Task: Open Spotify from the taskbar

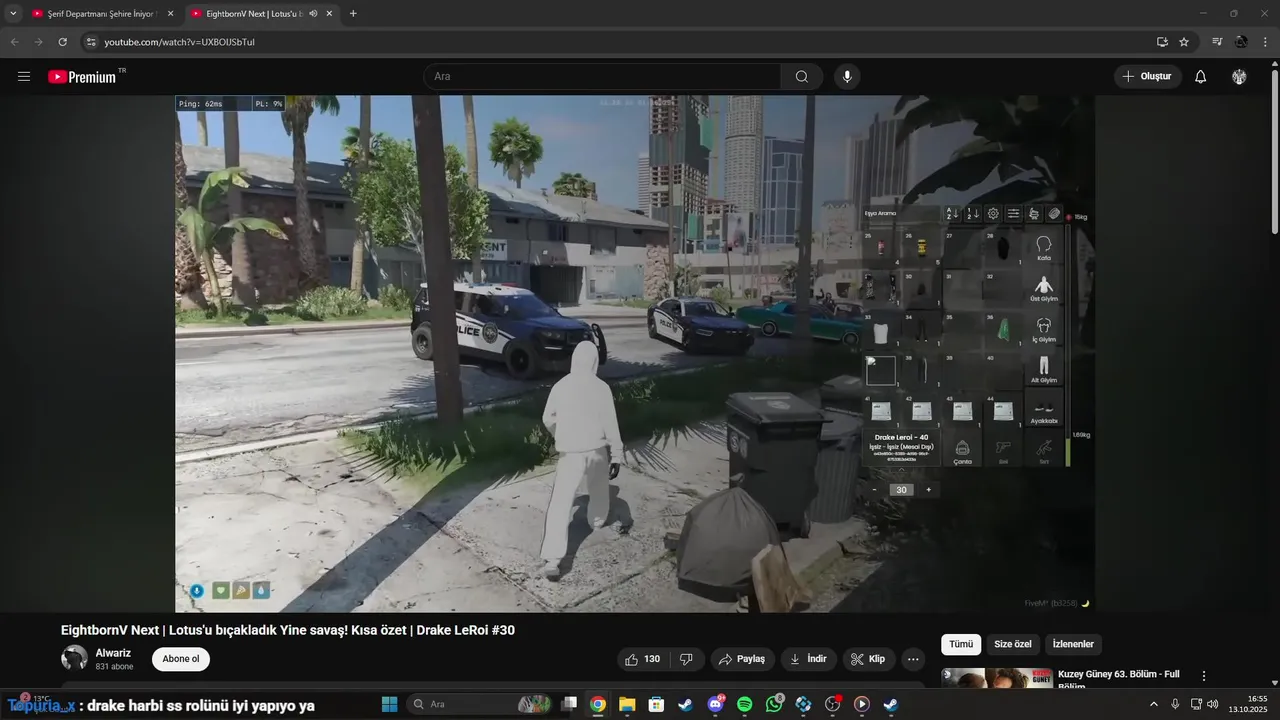Action: (x=744, y=704)
